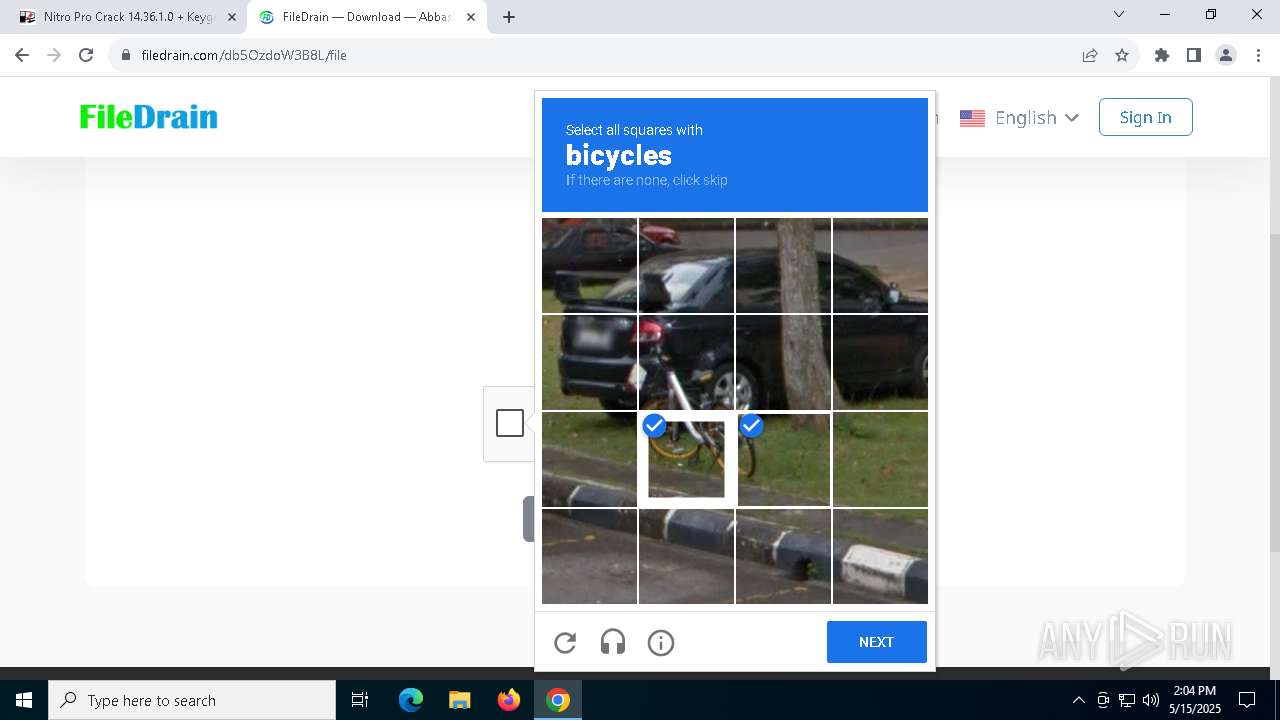1280x720 pixels.
Task: Select tile with black car rear bumper
Action: 589,362
